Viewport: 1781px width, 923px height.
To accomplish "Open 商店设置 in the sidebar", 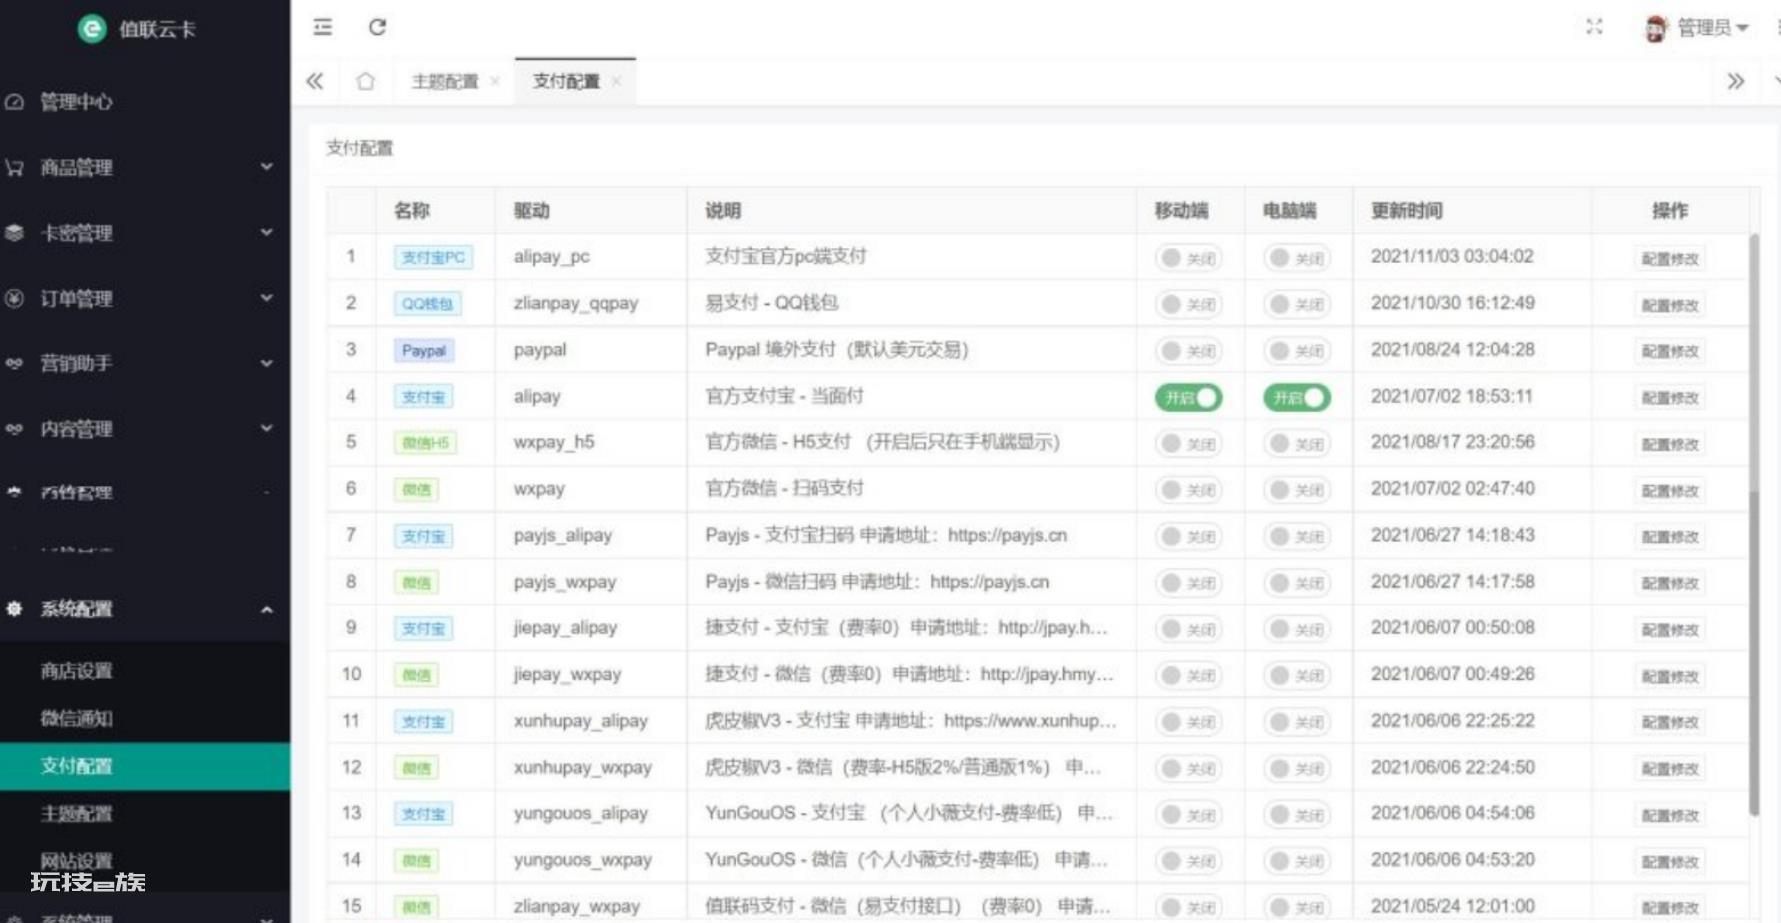I will point(77,671).
